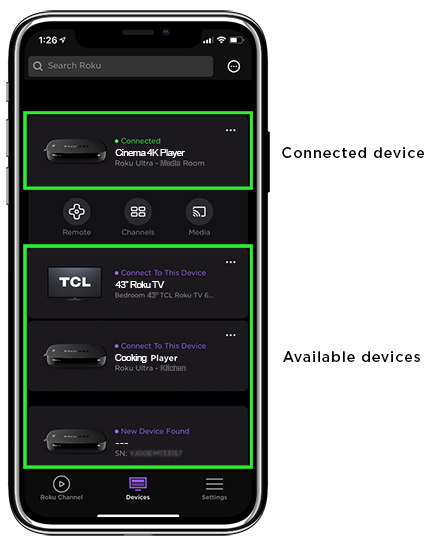
Task: Open the three-dot menu for 43" Roku TV
Action: (x=231, y=262)
